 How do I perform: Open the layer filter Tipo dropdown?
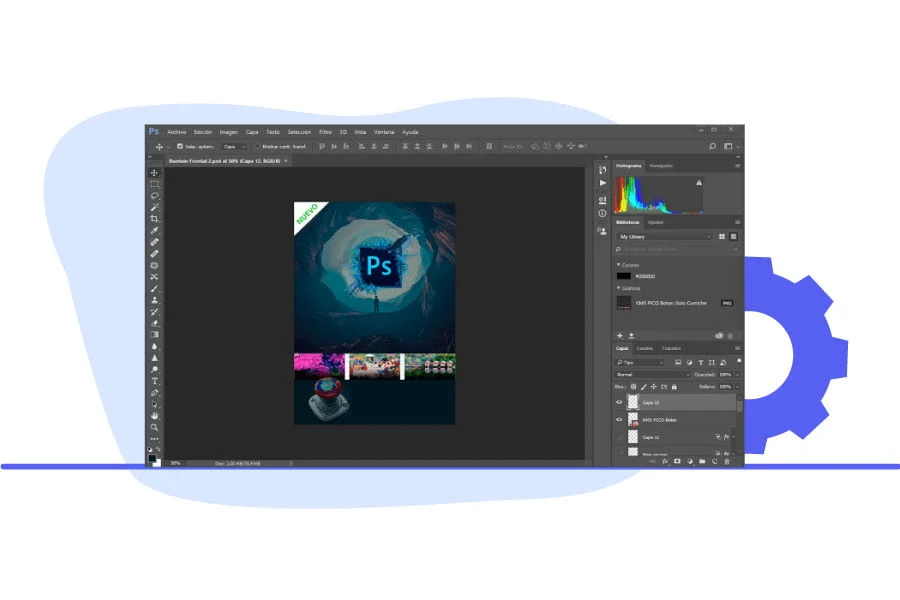(x=640, y=362)
